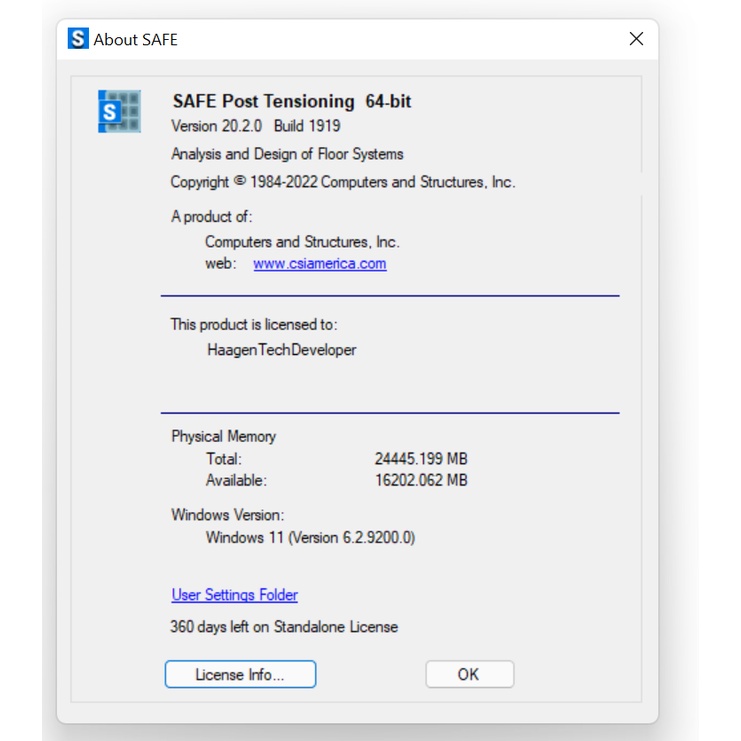Click the Analysis and Design of Floor Systems line
This screenshot has width=741, height=741.
point(287,154)
